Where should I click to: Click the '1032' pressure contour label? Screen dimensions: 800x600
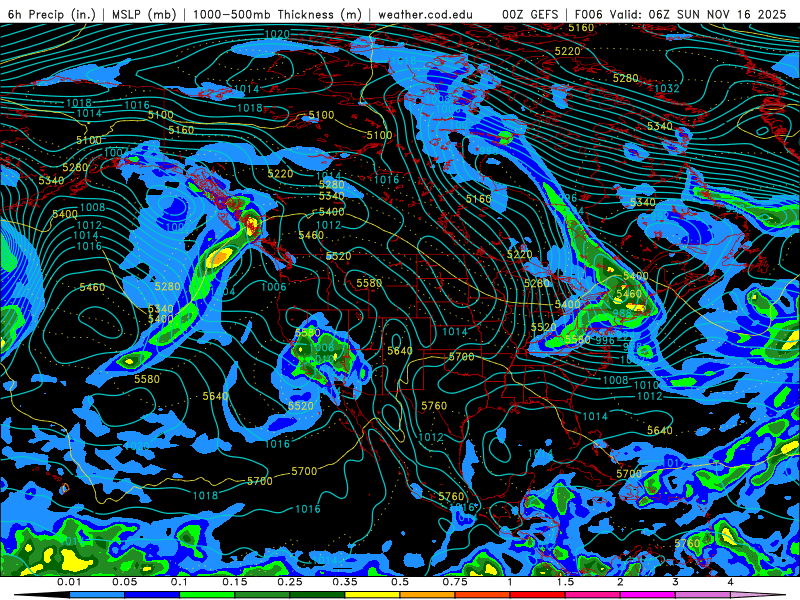pyautogui.click(x=667, y=88)
